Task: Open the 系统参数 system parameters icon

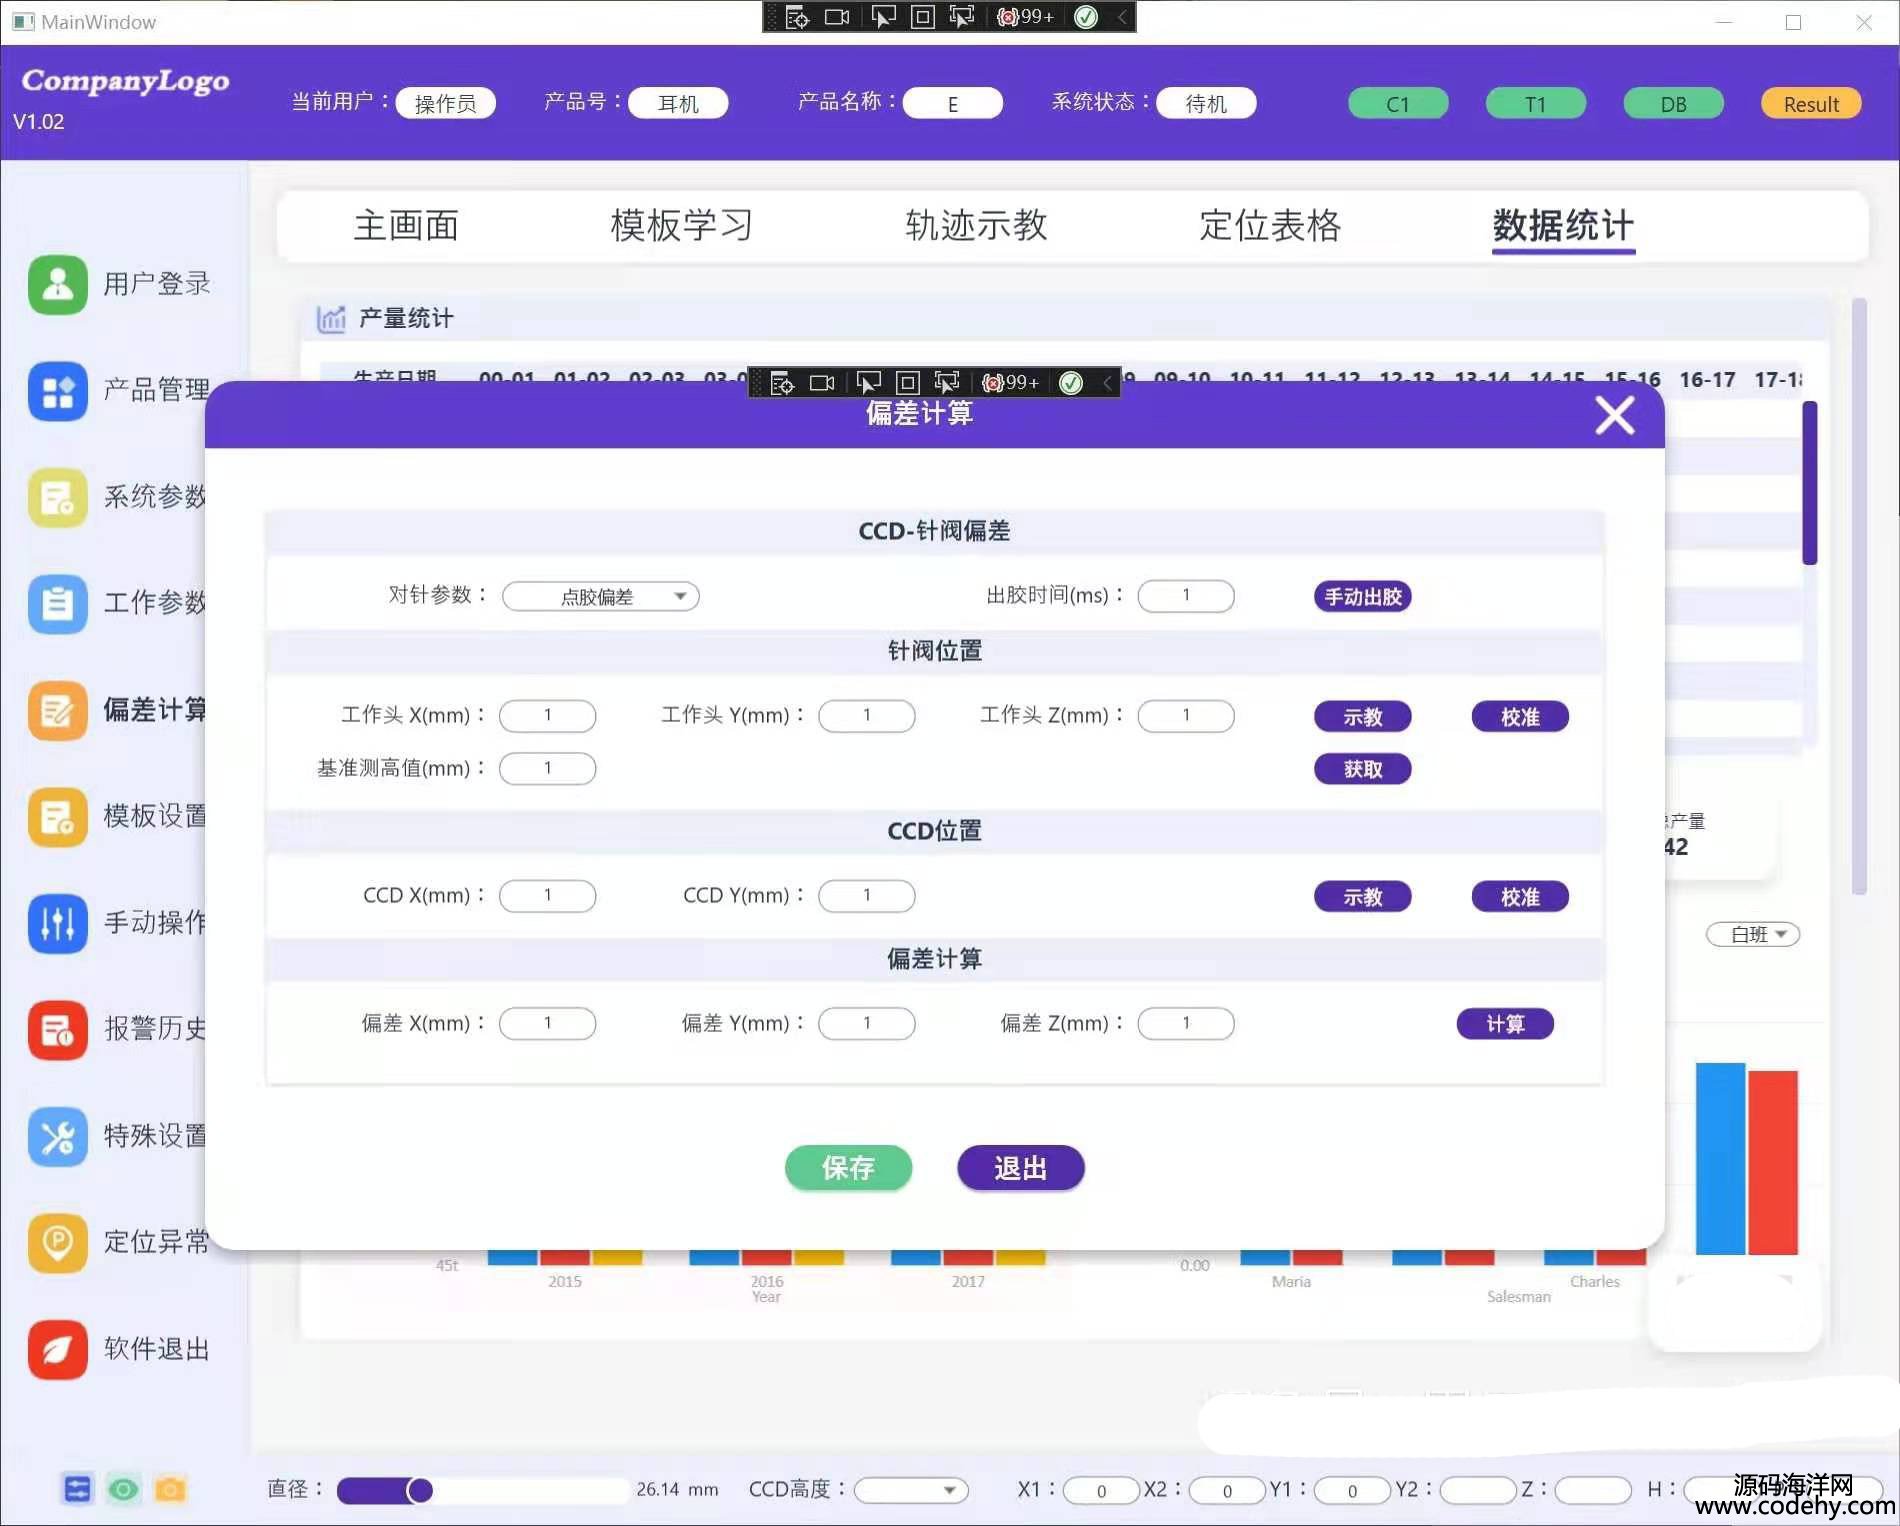Action: click(58, 497)
